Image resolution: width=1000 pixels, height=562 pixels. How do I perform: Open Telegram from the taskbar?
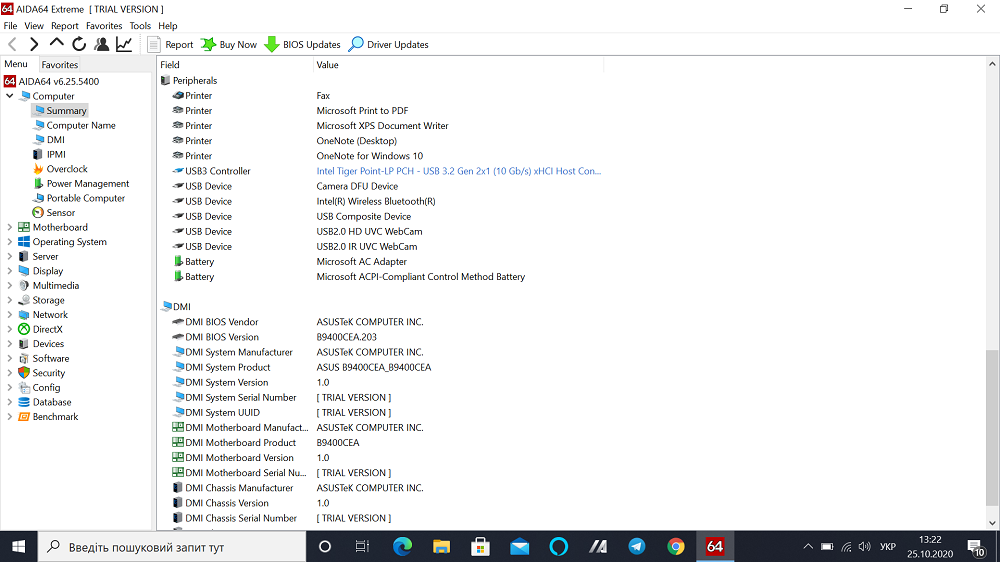(636, 547)
